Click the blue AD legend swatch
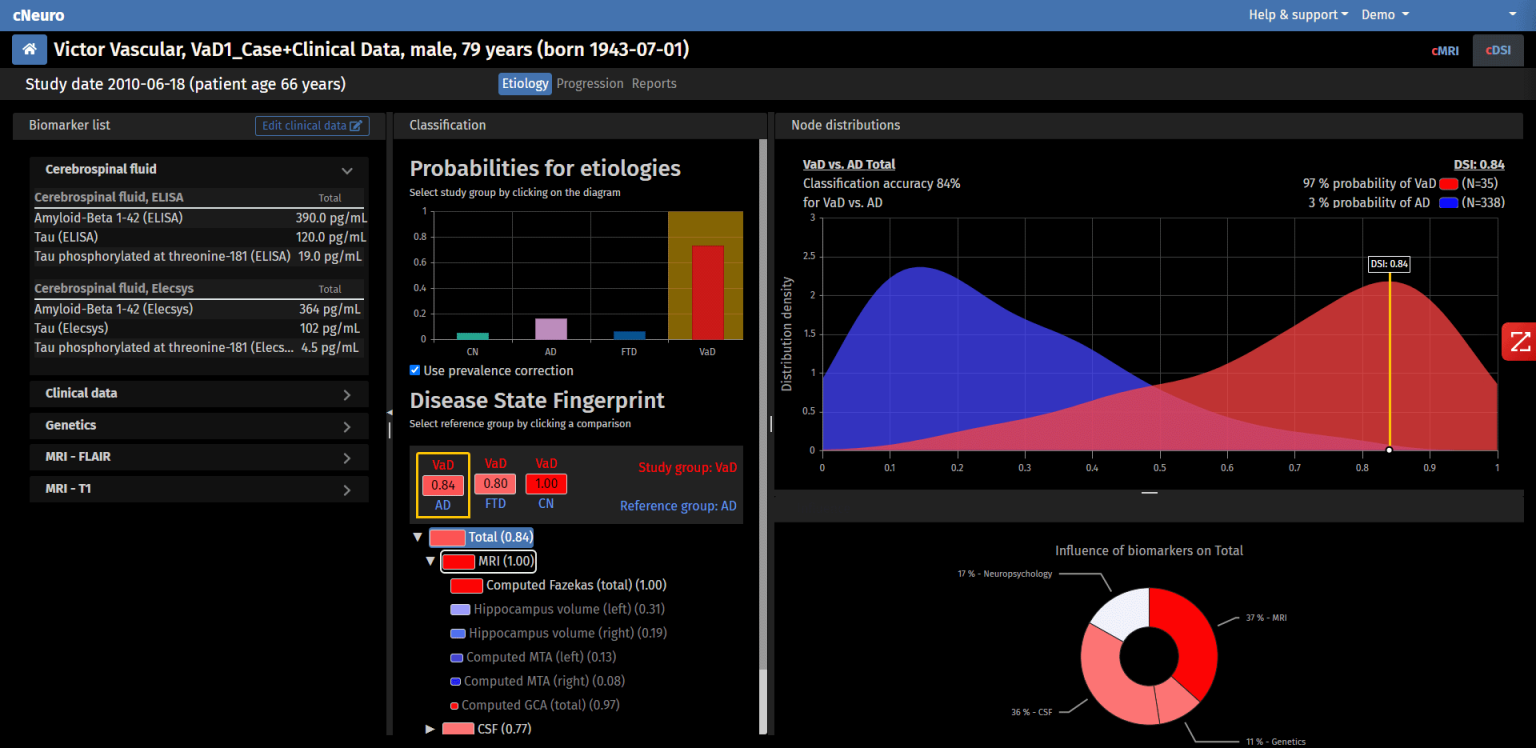Image resolution: width=1536 pixels, height=748 pixels. [1448, 203]
